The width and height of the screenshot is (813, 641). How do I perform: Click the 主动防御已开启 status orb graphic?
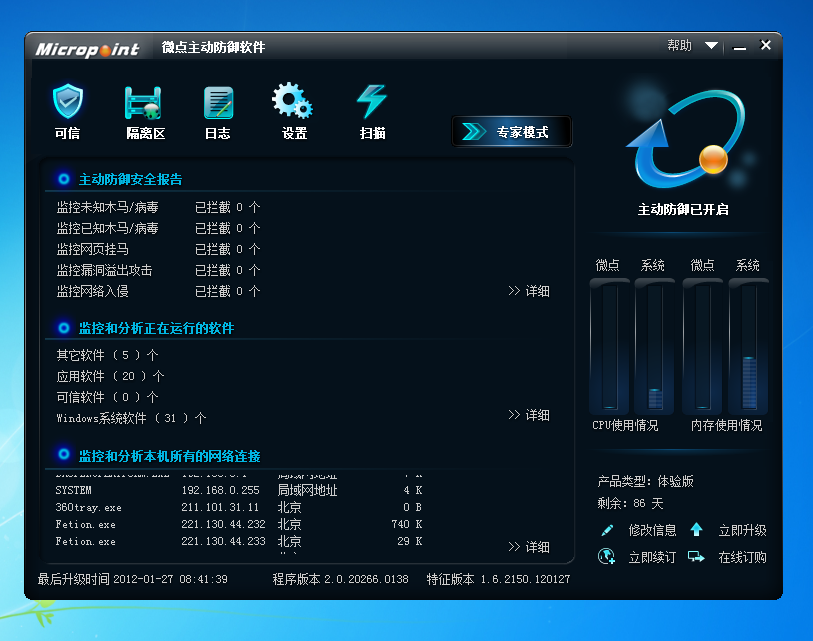pyautogui.click(x=685, y=138)
